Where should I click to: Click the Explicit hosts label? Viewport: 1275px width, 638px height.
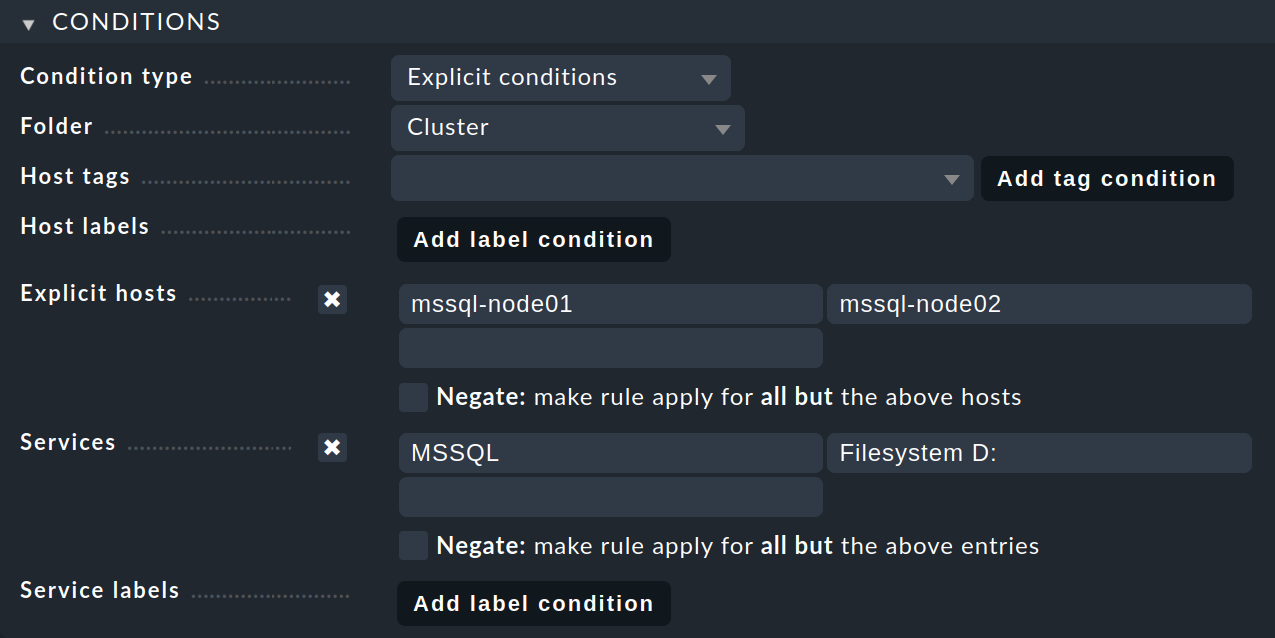tap(98, 294)
